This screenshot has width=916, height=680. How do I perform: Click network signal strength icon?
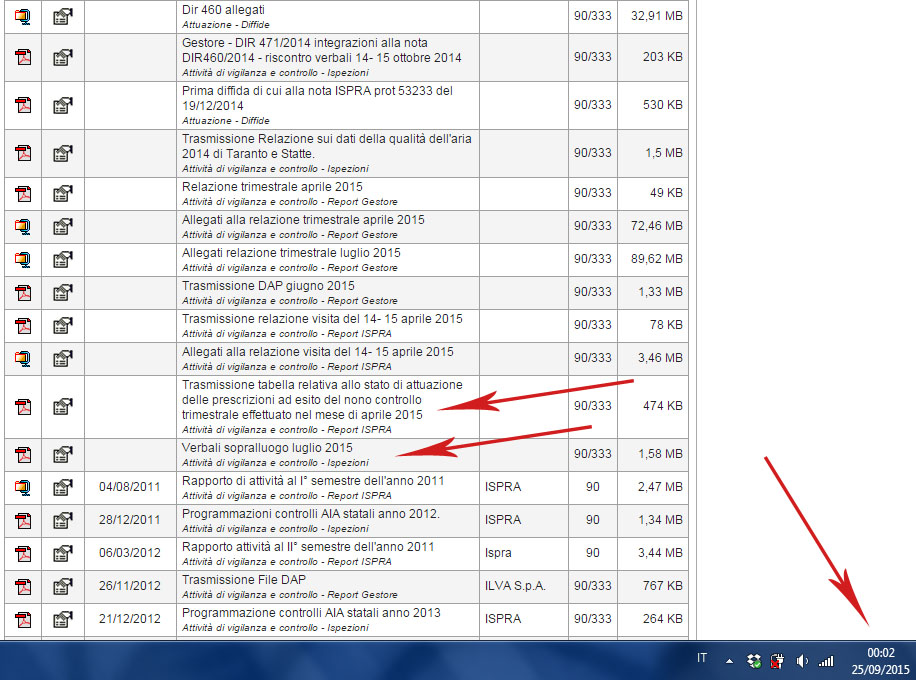(826, 661)
